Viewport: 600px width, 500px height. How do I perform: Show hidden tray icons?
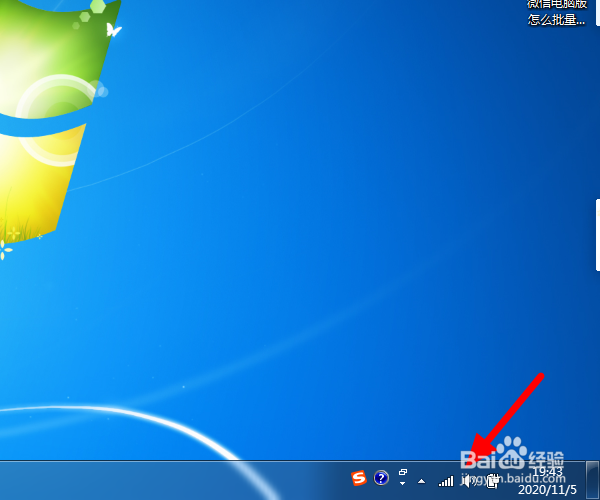[422, 481]
